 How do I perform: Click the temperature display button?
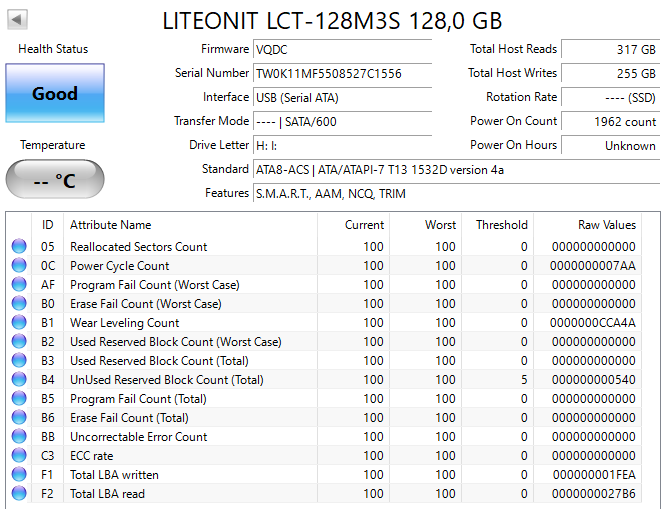pos(54,180)
